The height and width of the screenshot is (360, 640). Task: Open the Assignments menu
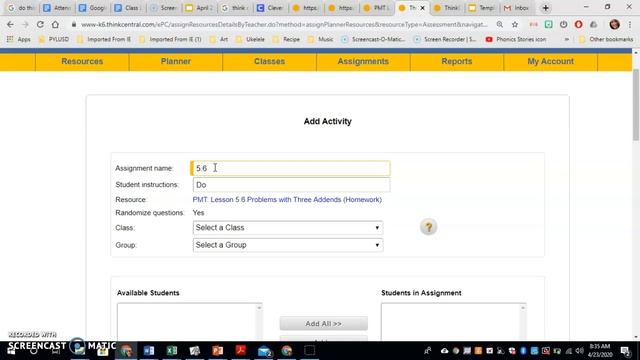coord(363,61)
